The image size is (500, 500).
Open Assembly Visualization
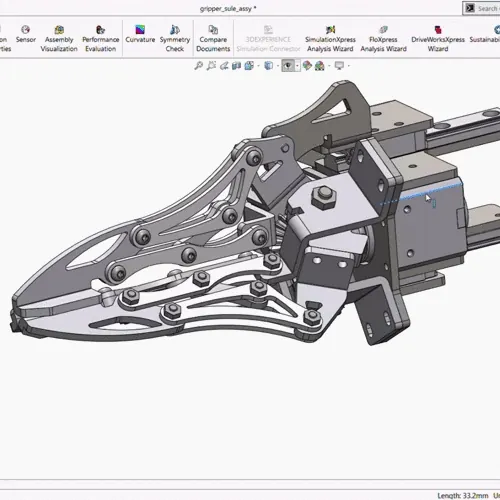[59, 39]
